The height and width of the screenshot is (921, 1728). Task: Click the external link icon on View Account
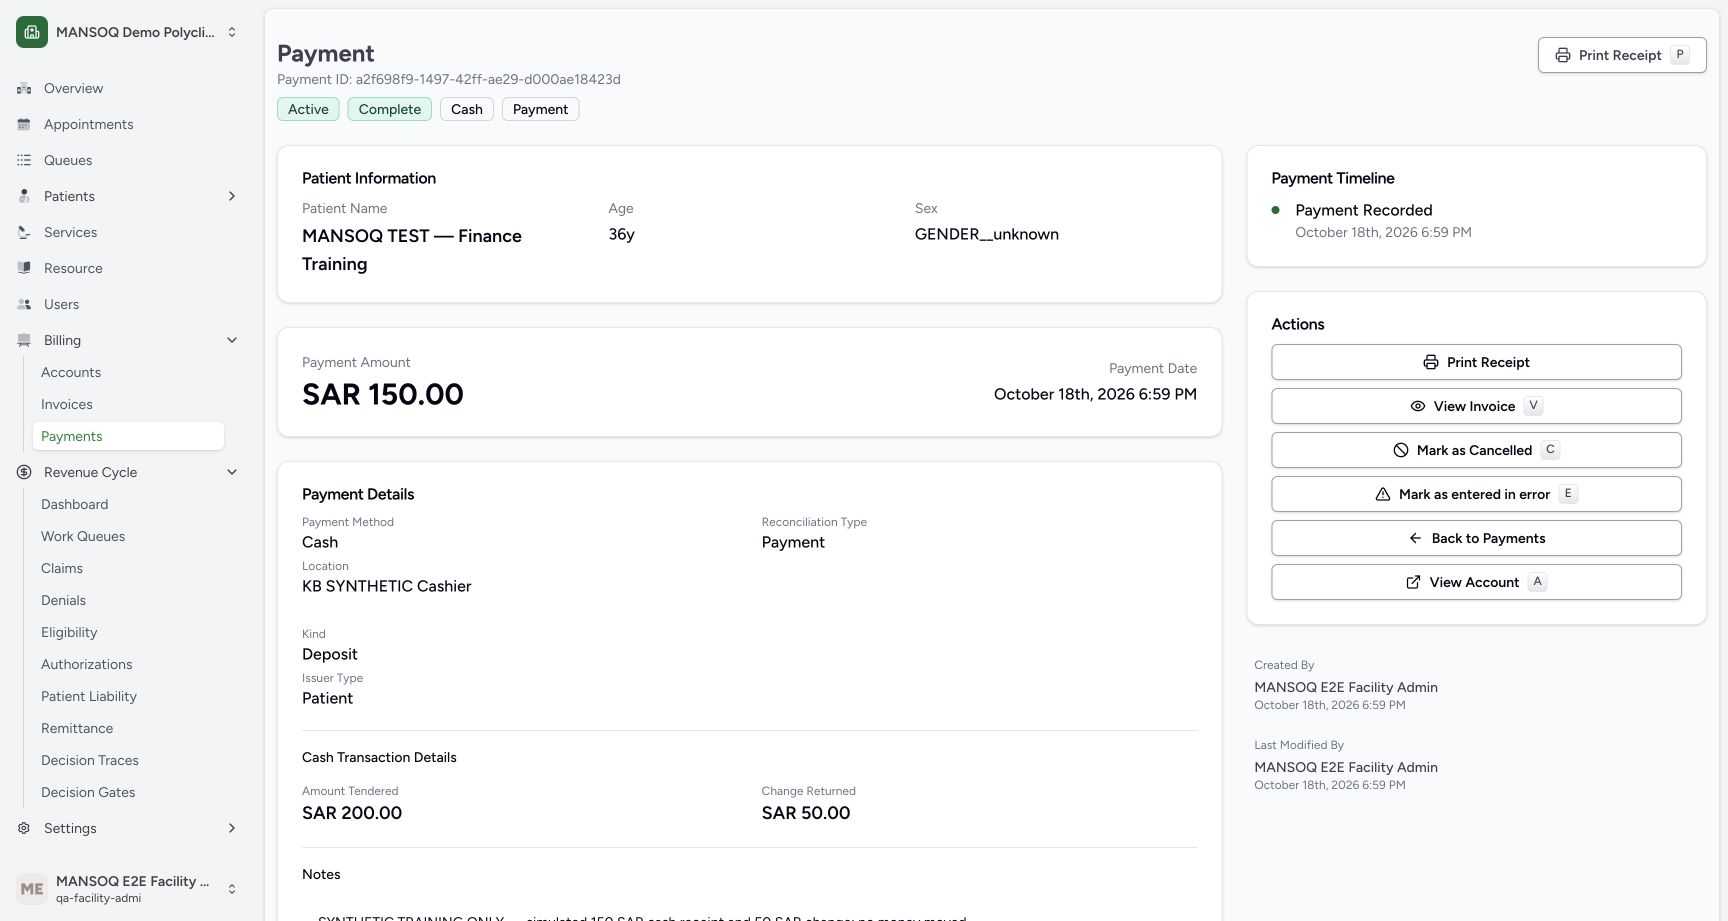click(1413, 582)
